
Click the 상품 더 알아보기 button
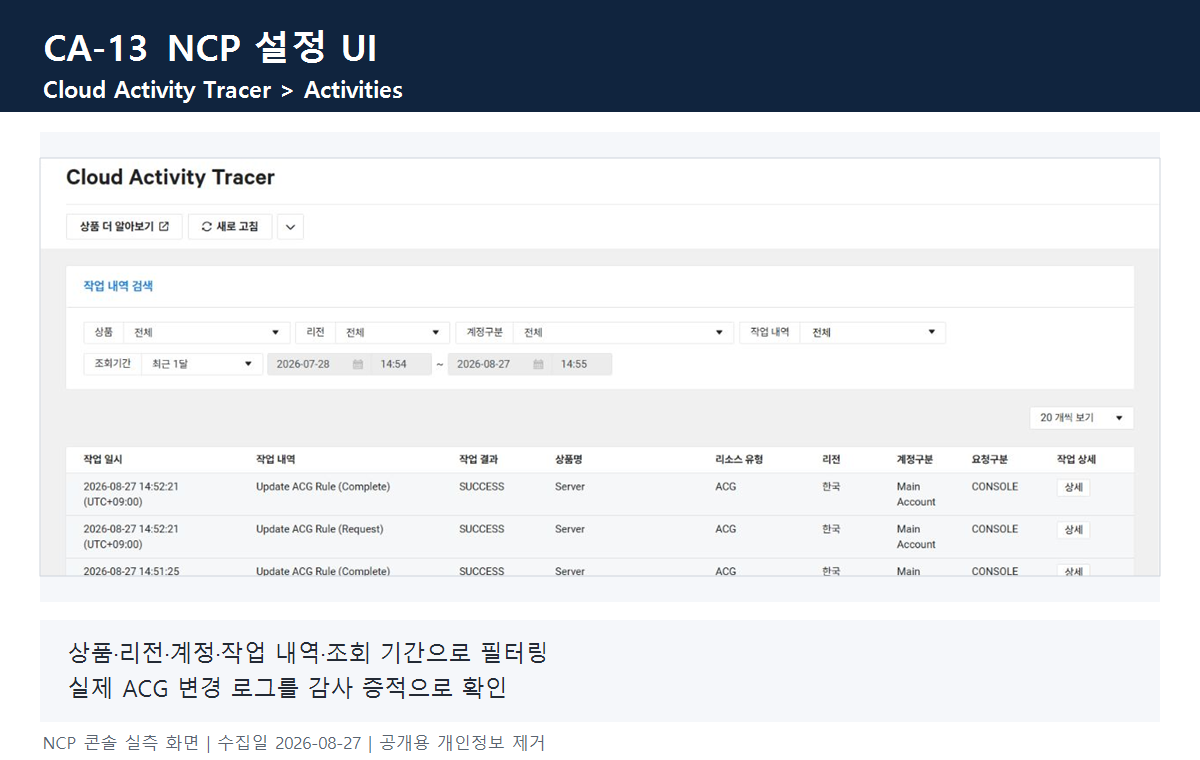(x=124, y=227)
